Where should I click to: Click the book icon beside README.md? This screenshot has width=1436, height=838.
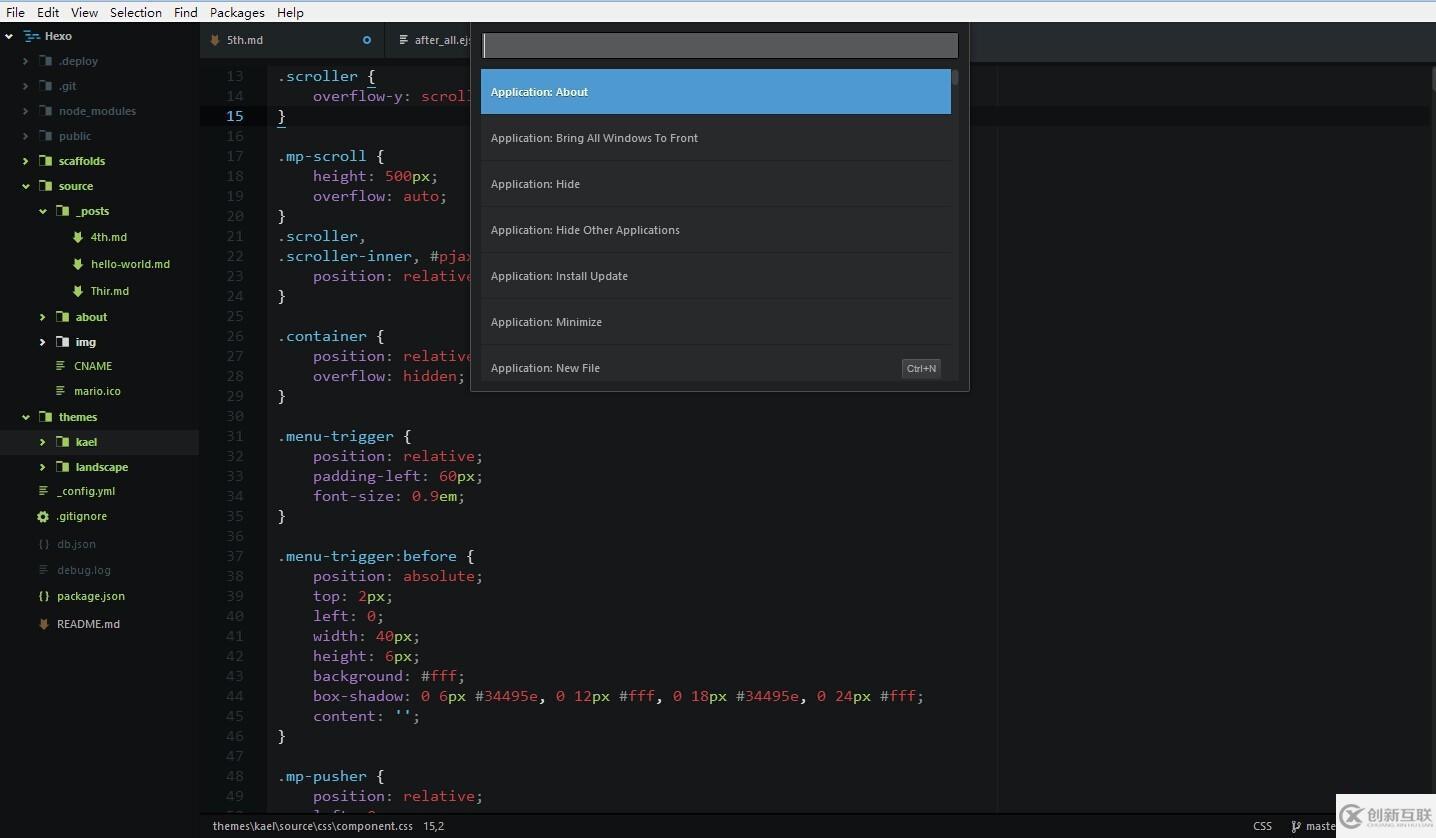43,624
